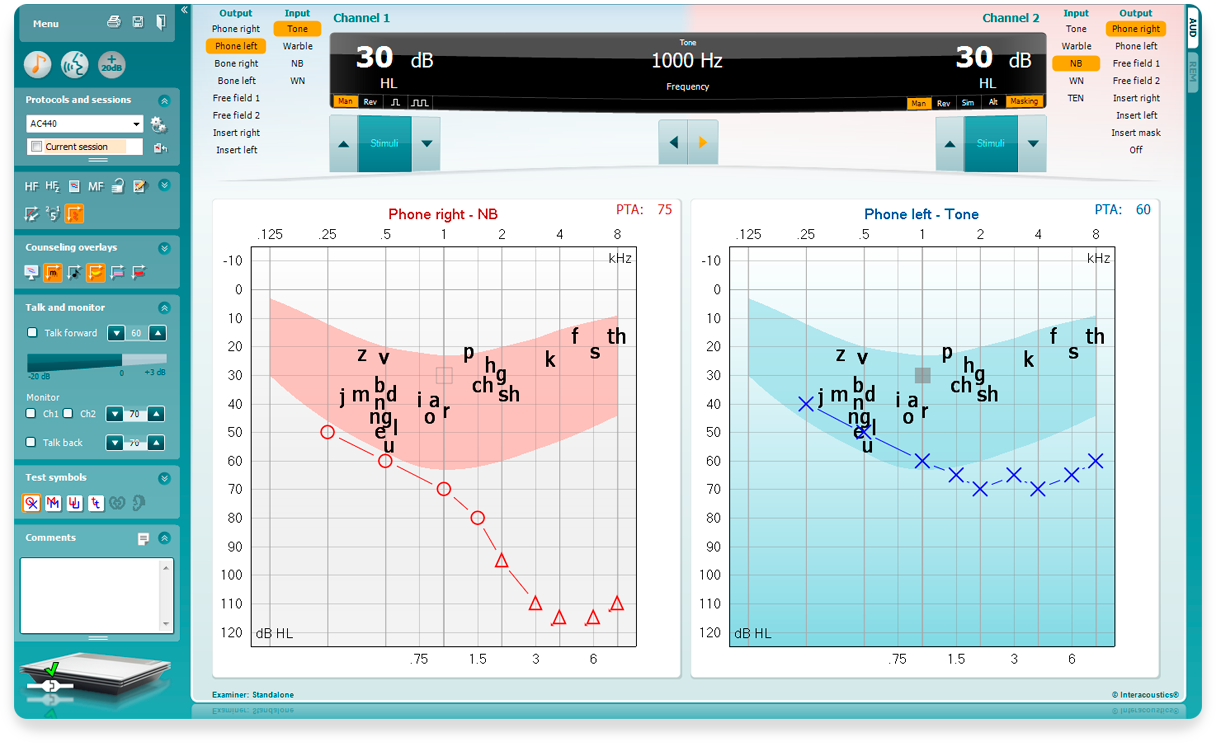Click the comments report editor icon
Viewport: 1216px width, 743px height.
click(x=143, y=539)
